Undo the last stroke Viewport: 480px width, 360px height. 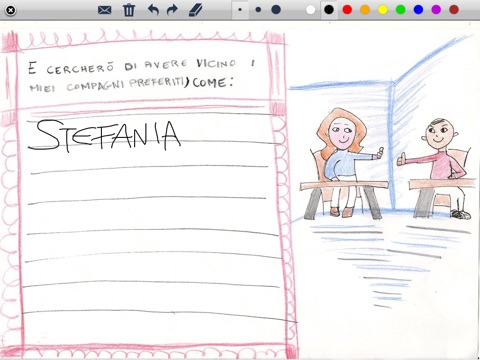point(153,10)
